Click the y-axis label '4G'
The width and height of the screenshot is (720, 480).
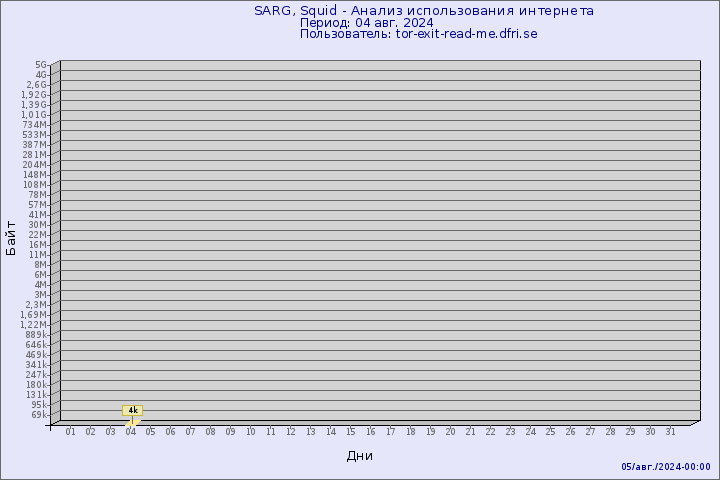(x=41, y=75)
